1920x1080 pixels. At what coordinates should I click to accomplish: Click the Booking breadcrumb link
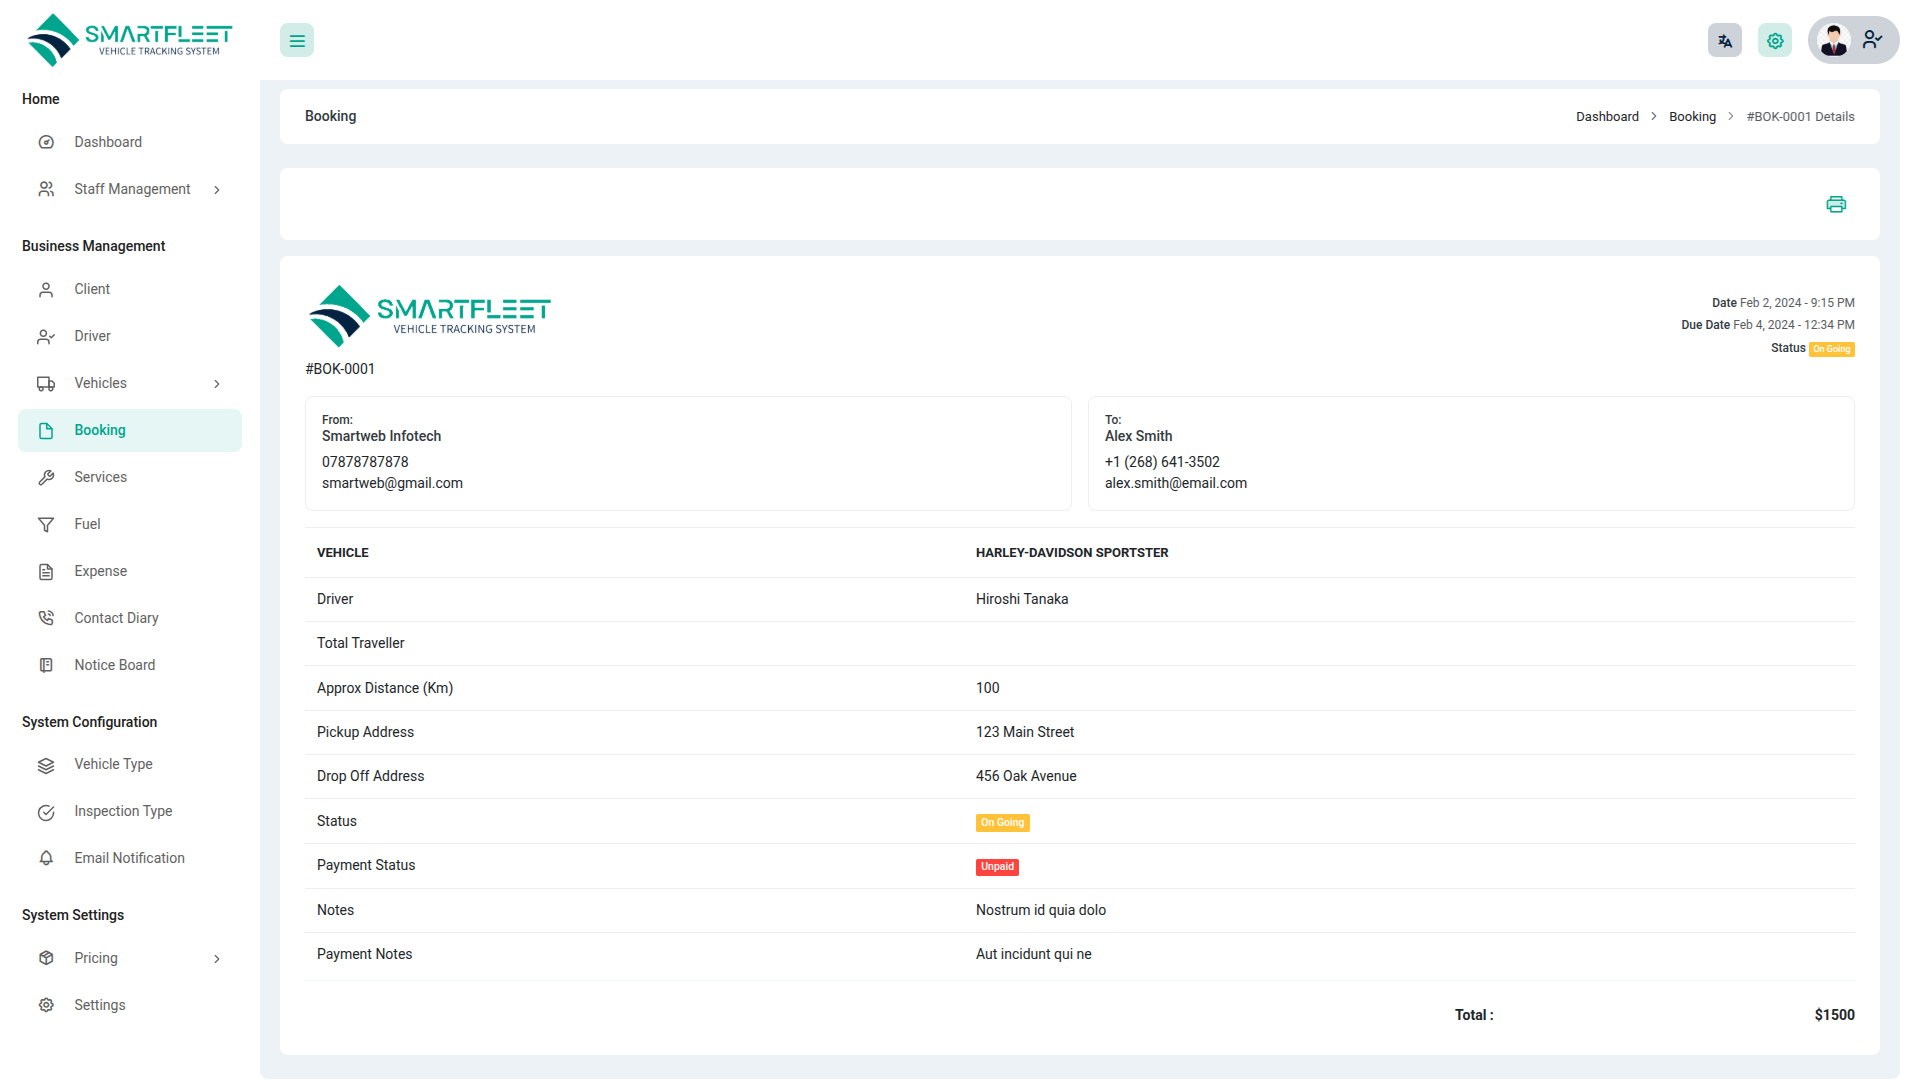point(1692,117)
